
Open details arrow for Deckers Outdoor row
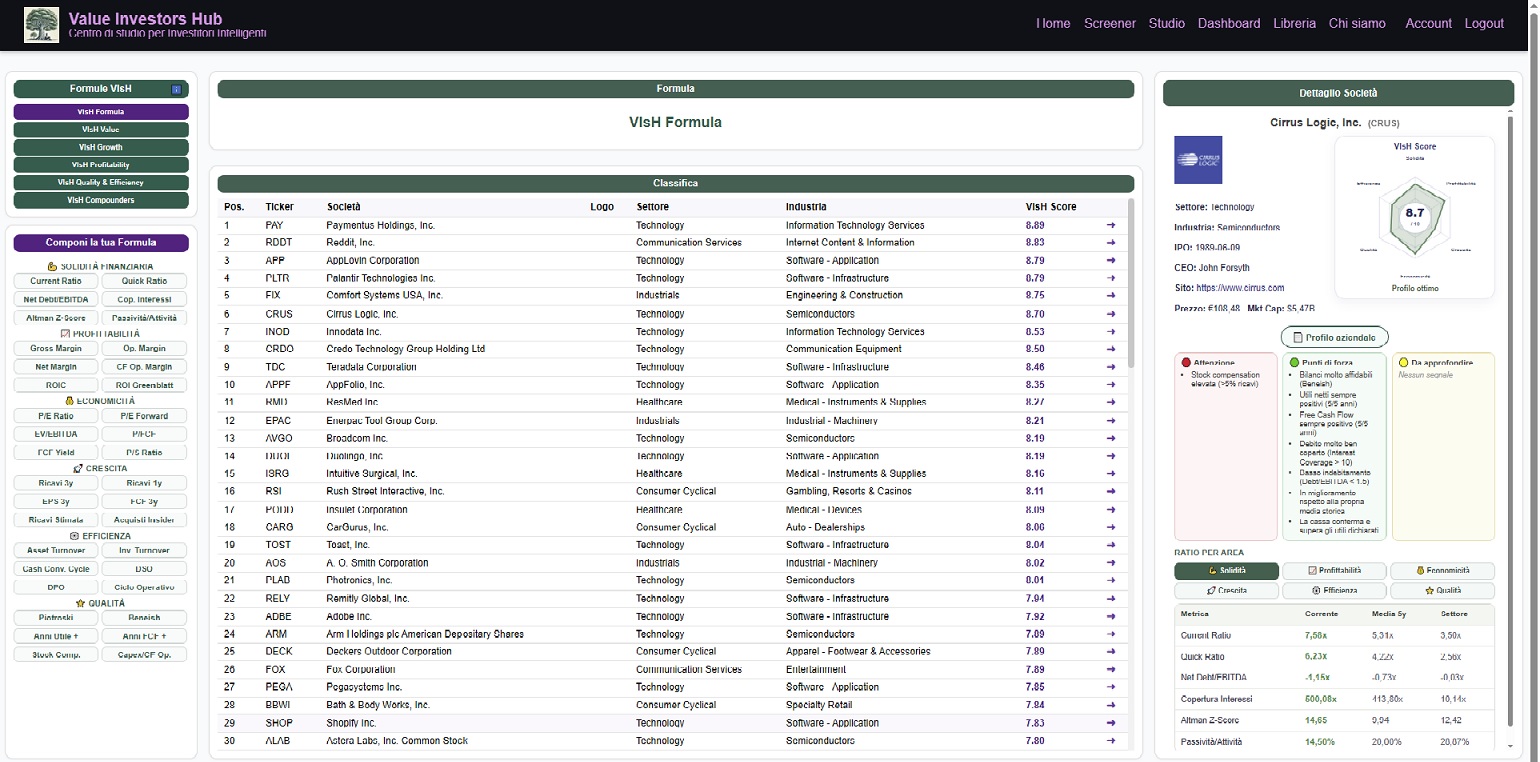pyautogui.click(x=1111, y=652)
